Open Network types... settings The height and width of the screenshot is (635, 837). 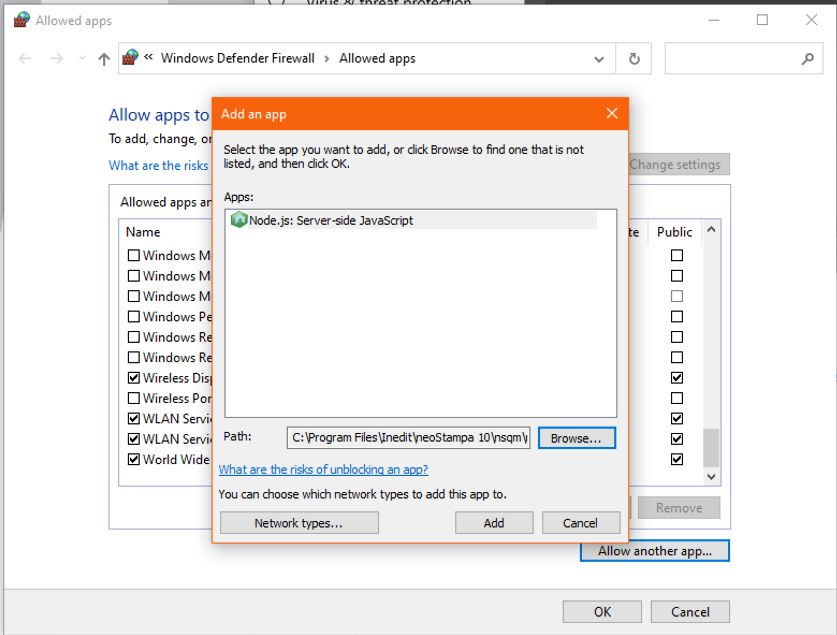299,522
